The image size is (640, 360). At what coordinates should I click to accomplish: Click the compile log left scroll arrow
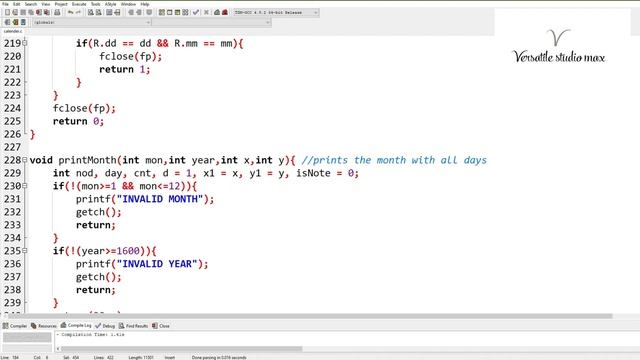[x=58, y=349]
